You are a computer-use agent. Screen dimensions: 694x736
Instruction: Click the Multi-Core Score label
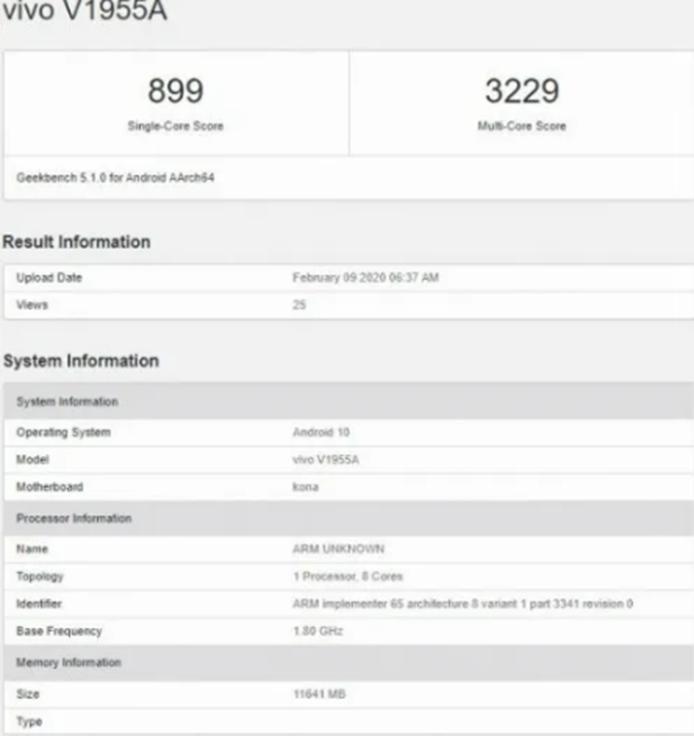[x=522, y=126]
